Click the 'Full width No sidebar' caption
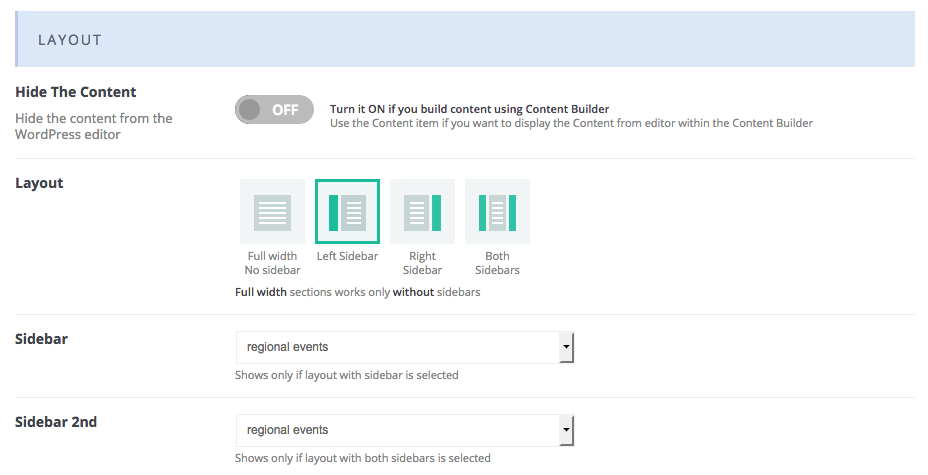The image size is (928, 475). click(x=272, y=263)
